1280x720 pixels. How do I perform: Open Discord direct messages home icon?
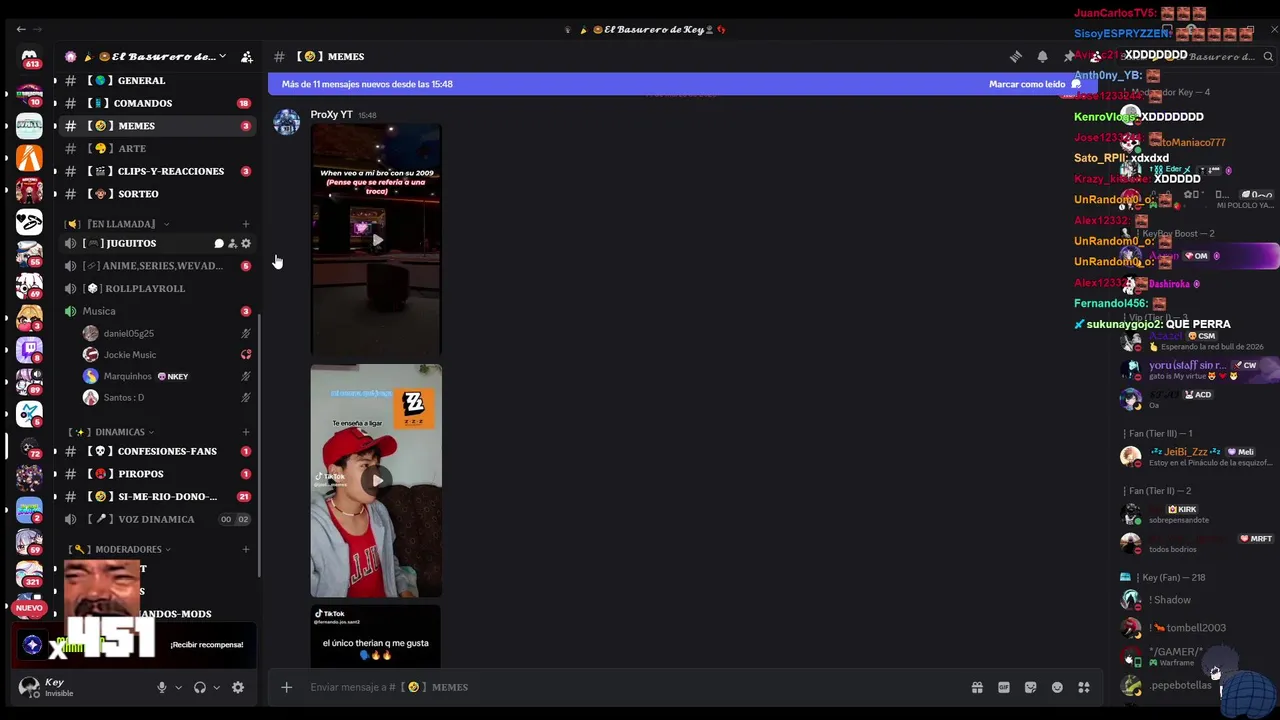click(x=29, y=58)
